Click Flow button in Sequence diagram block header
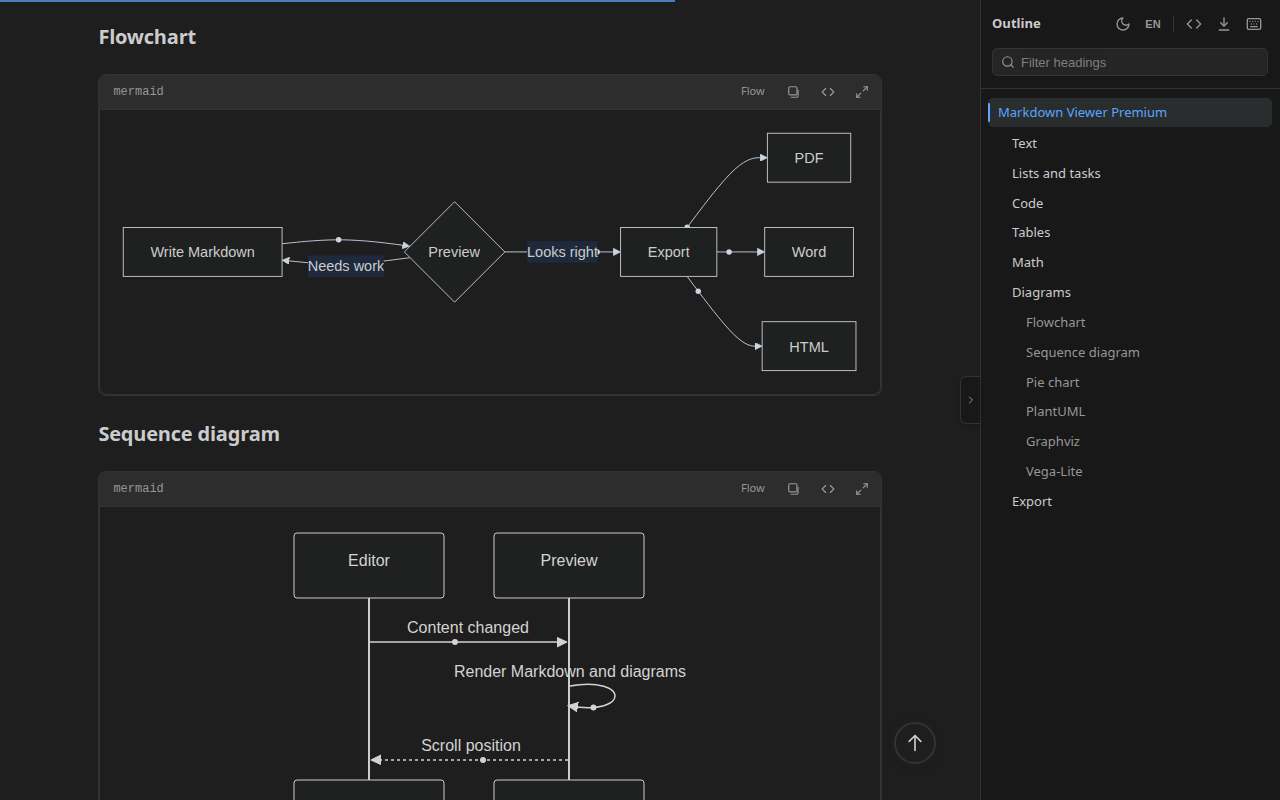 pos(753,489)
